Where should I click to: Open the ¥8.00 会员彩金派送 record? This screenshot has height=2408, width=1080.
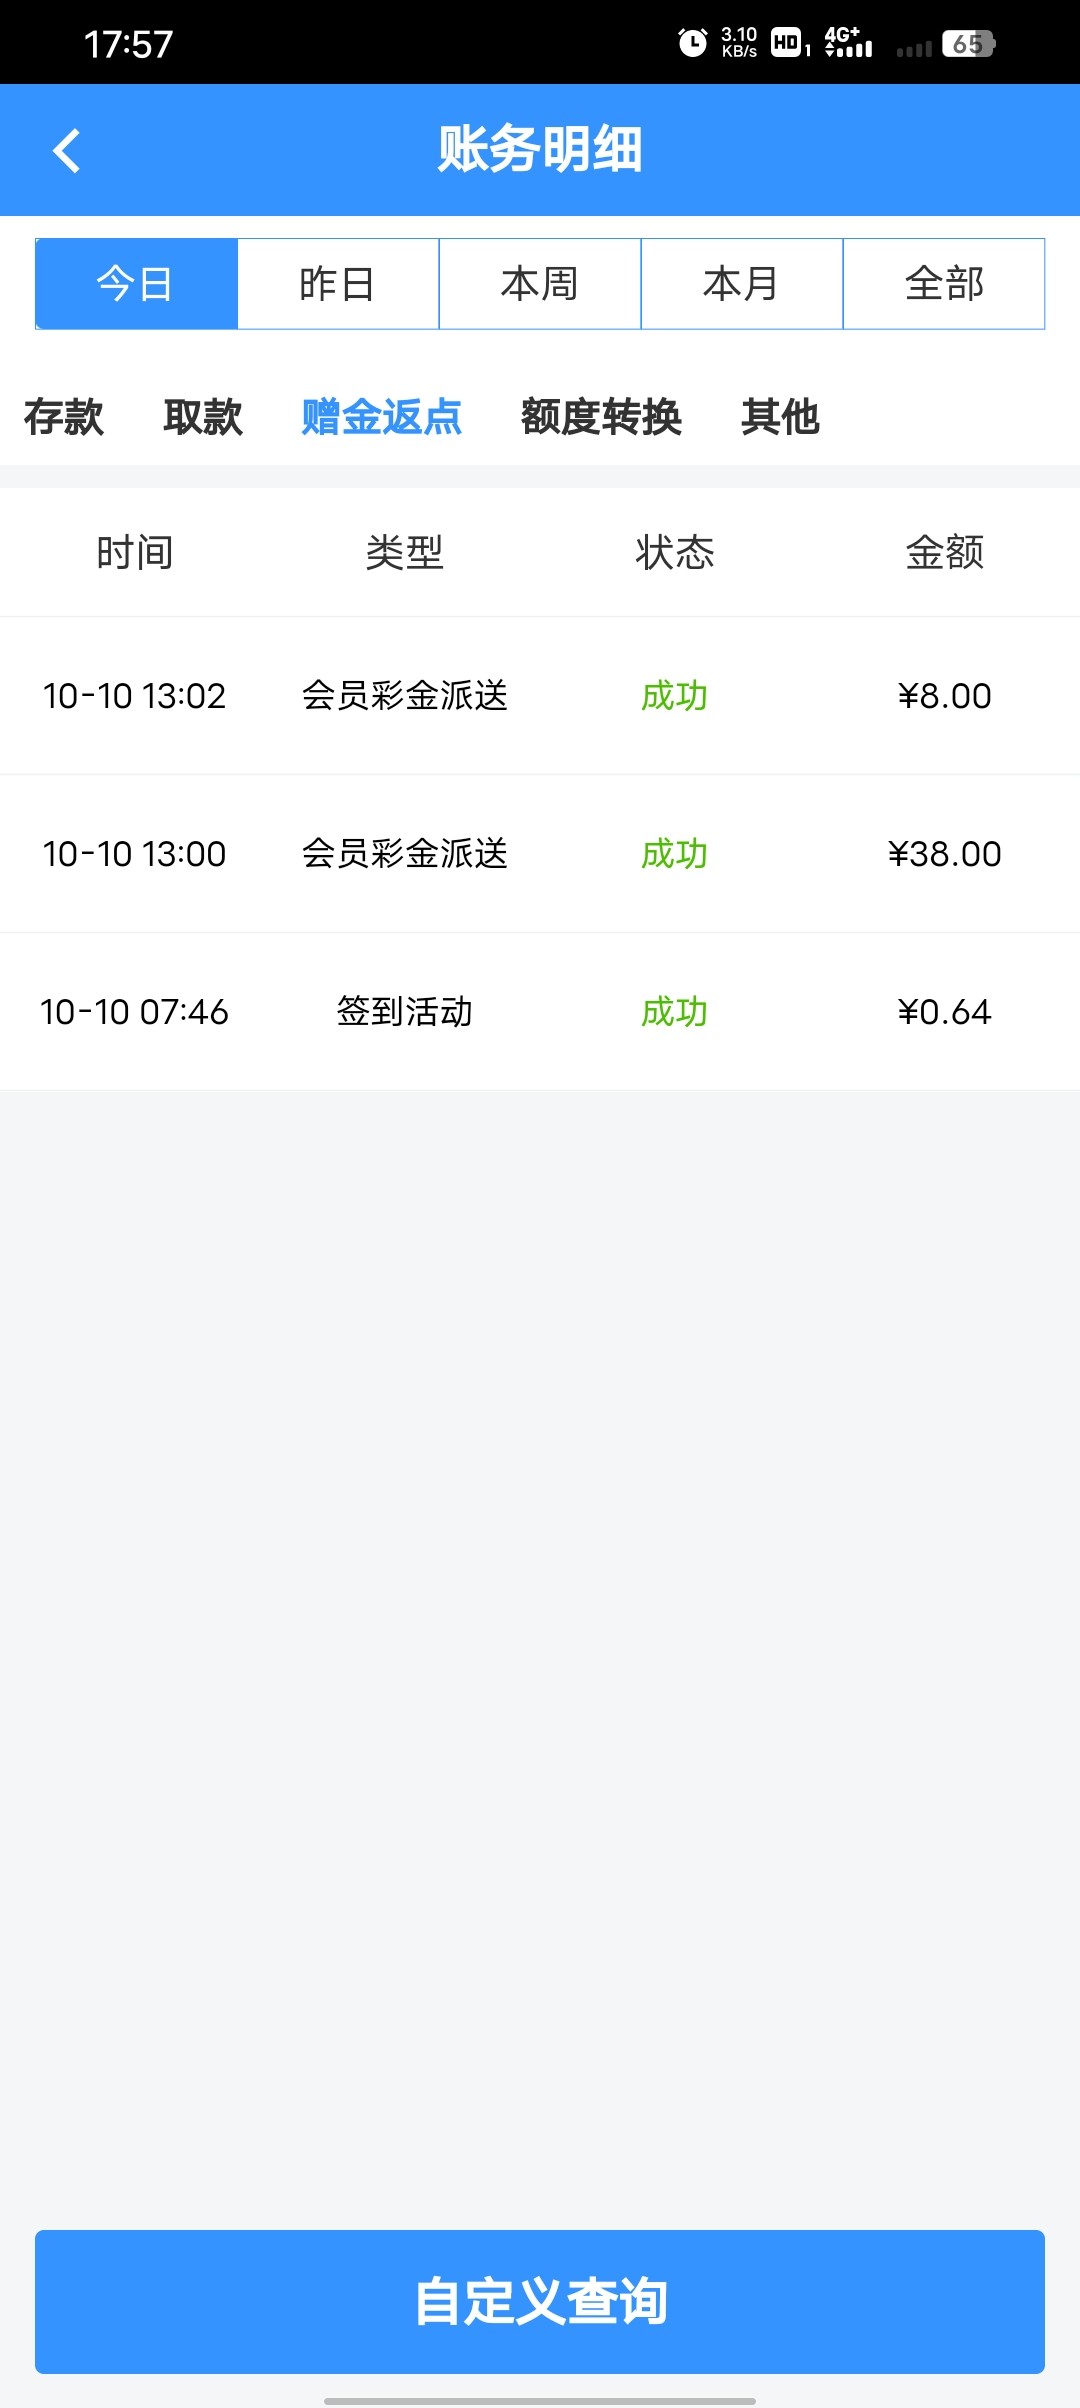pos(540,696)
